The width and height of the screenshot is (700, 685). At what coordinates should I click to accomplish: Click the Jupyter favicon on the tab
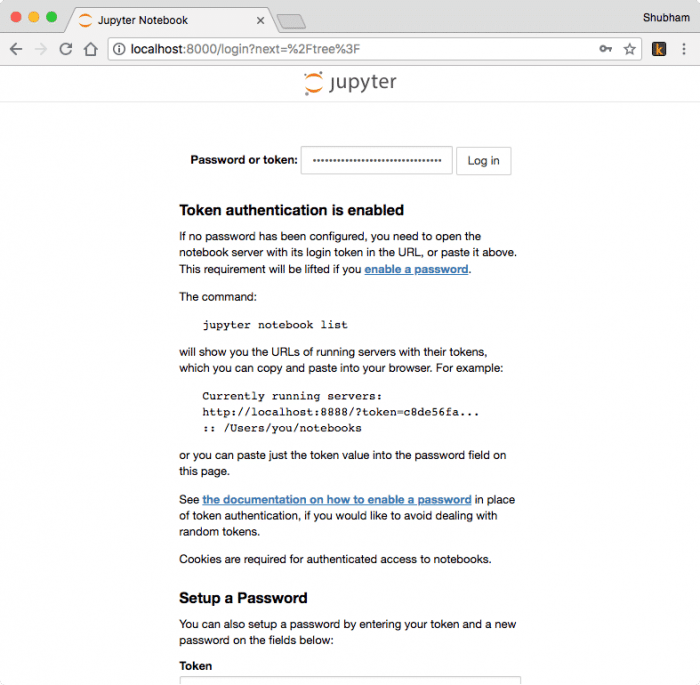tap(85, 20)
